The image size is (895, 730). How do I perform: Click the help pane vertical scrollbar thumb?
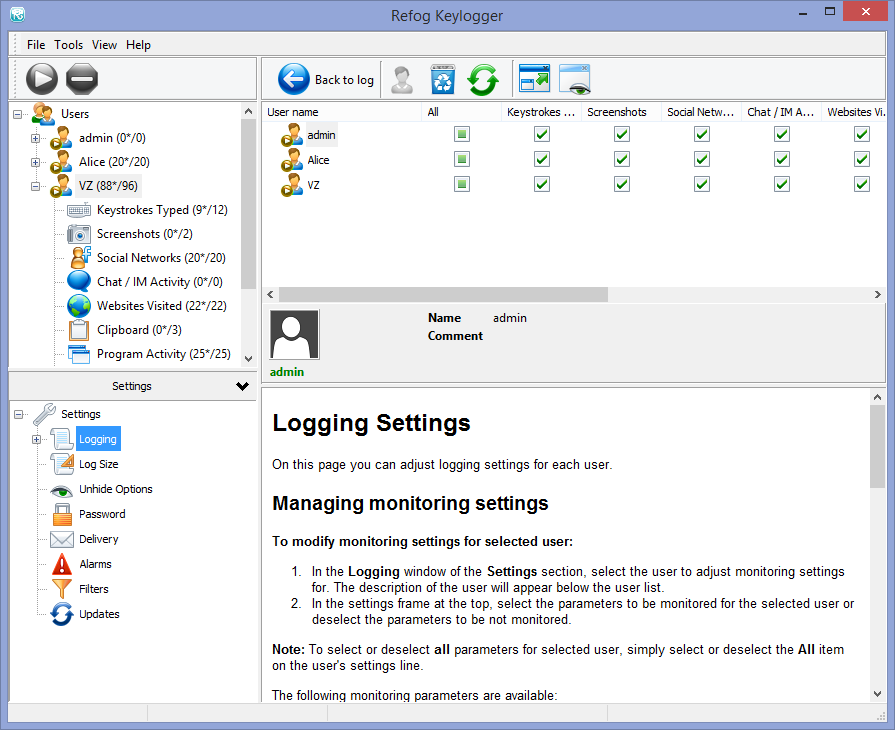877,446
